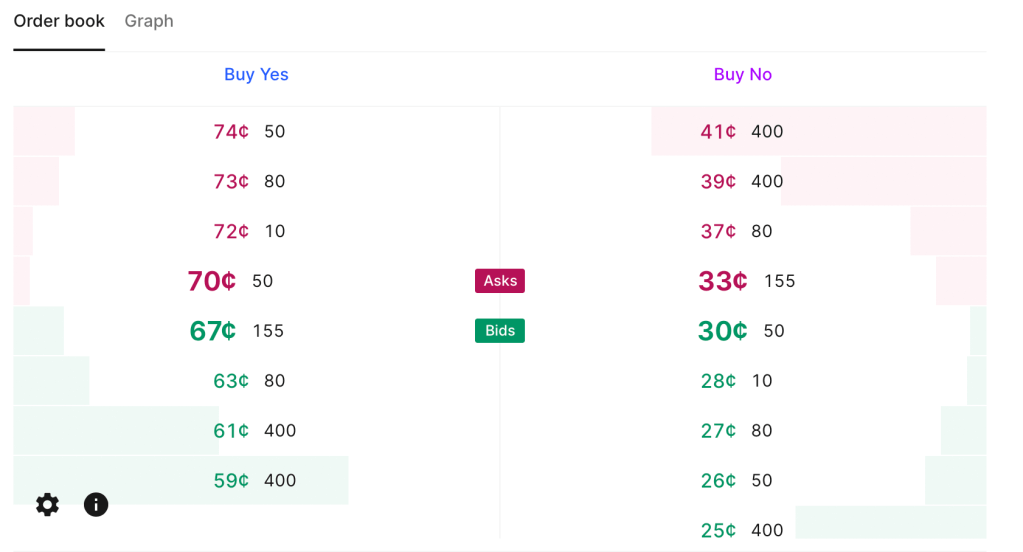1023x552 pixels.
Task: Click the Buy No column header
Action: click(742, 74)
